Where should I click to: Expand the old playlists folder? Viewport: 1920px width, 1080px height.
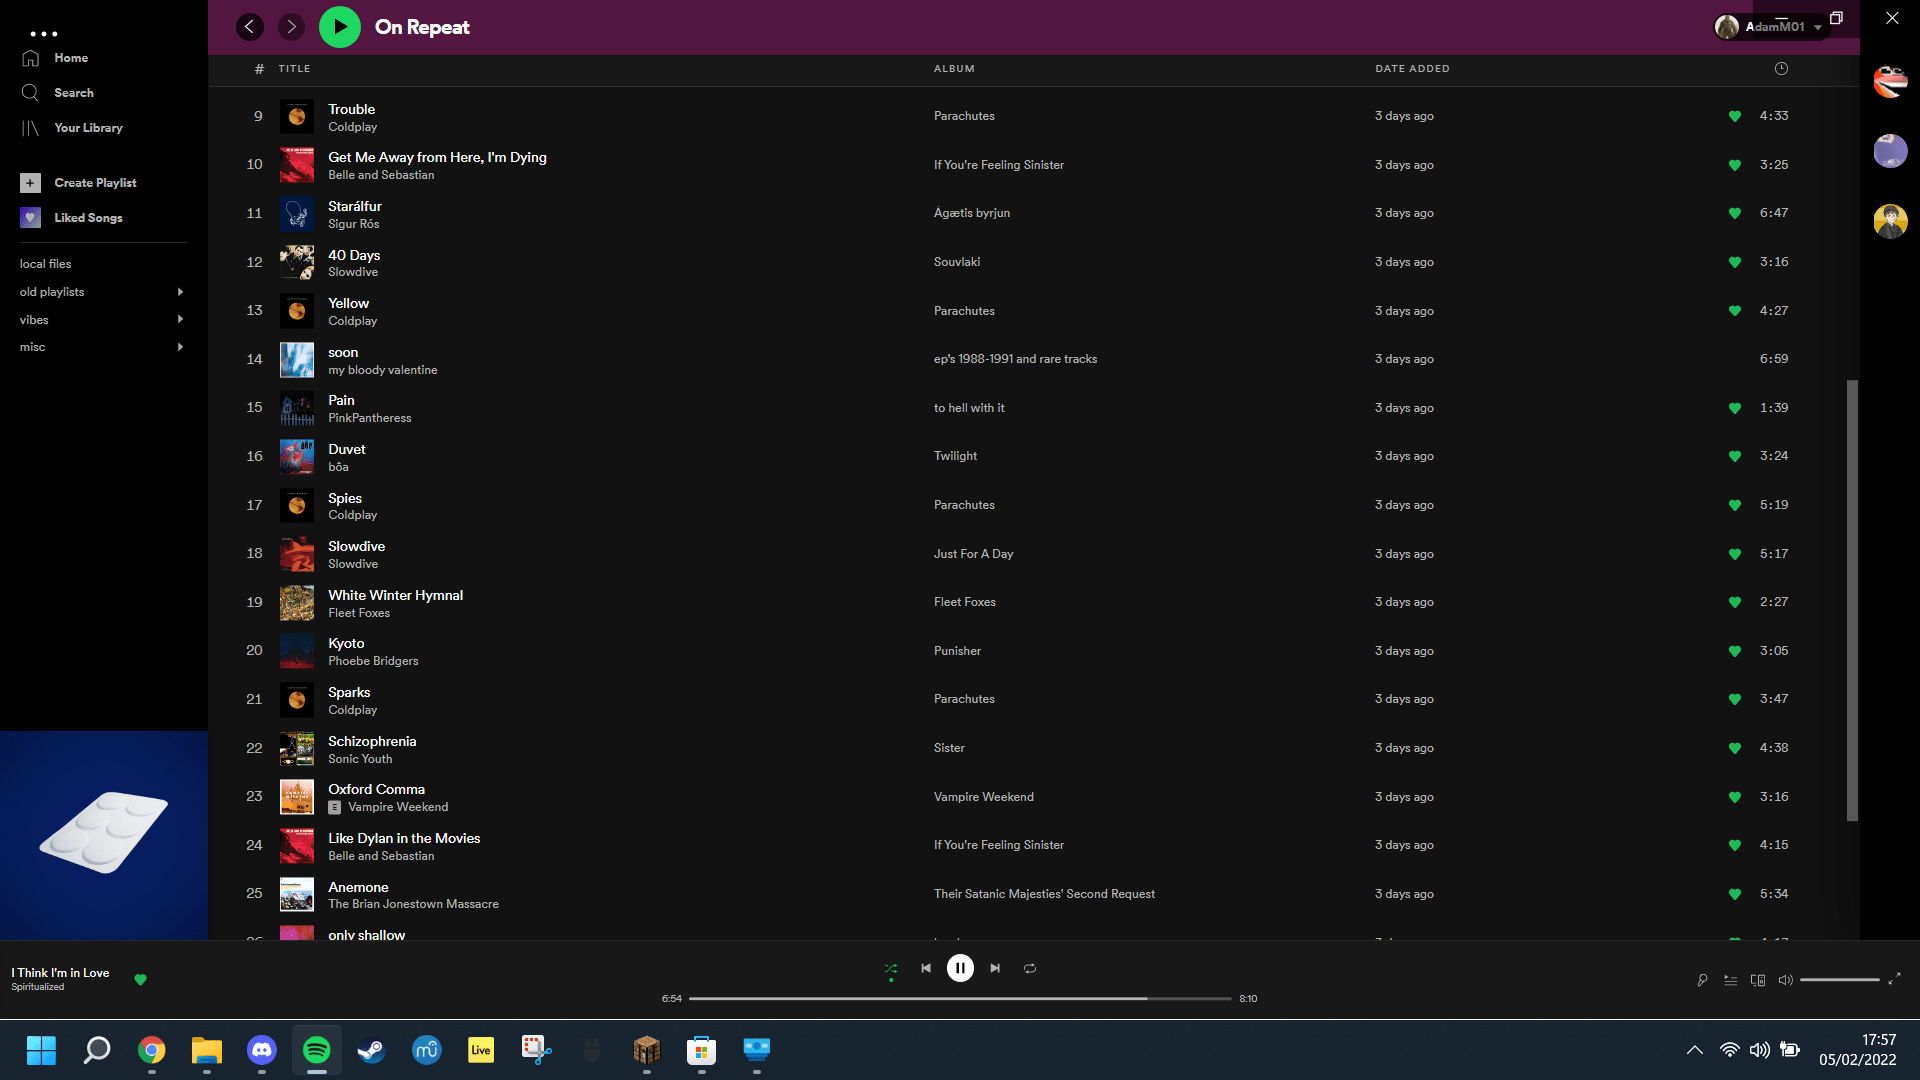pyautogui.click(x=180, y=291)
